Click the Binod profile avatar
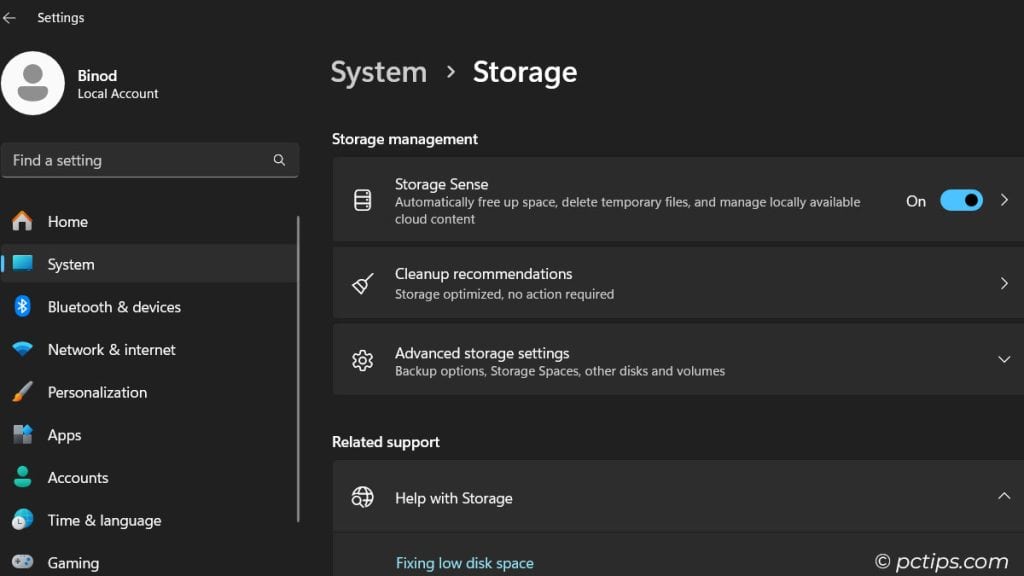The image size is (1024, 576). point(33,84)
